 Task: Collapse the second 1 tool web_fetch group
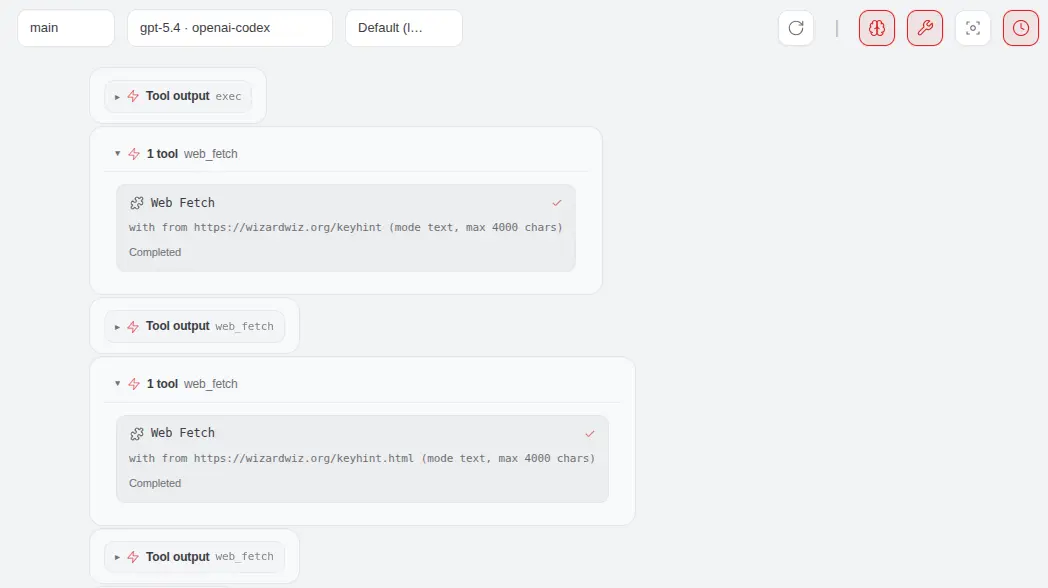(x=117, y=384)
